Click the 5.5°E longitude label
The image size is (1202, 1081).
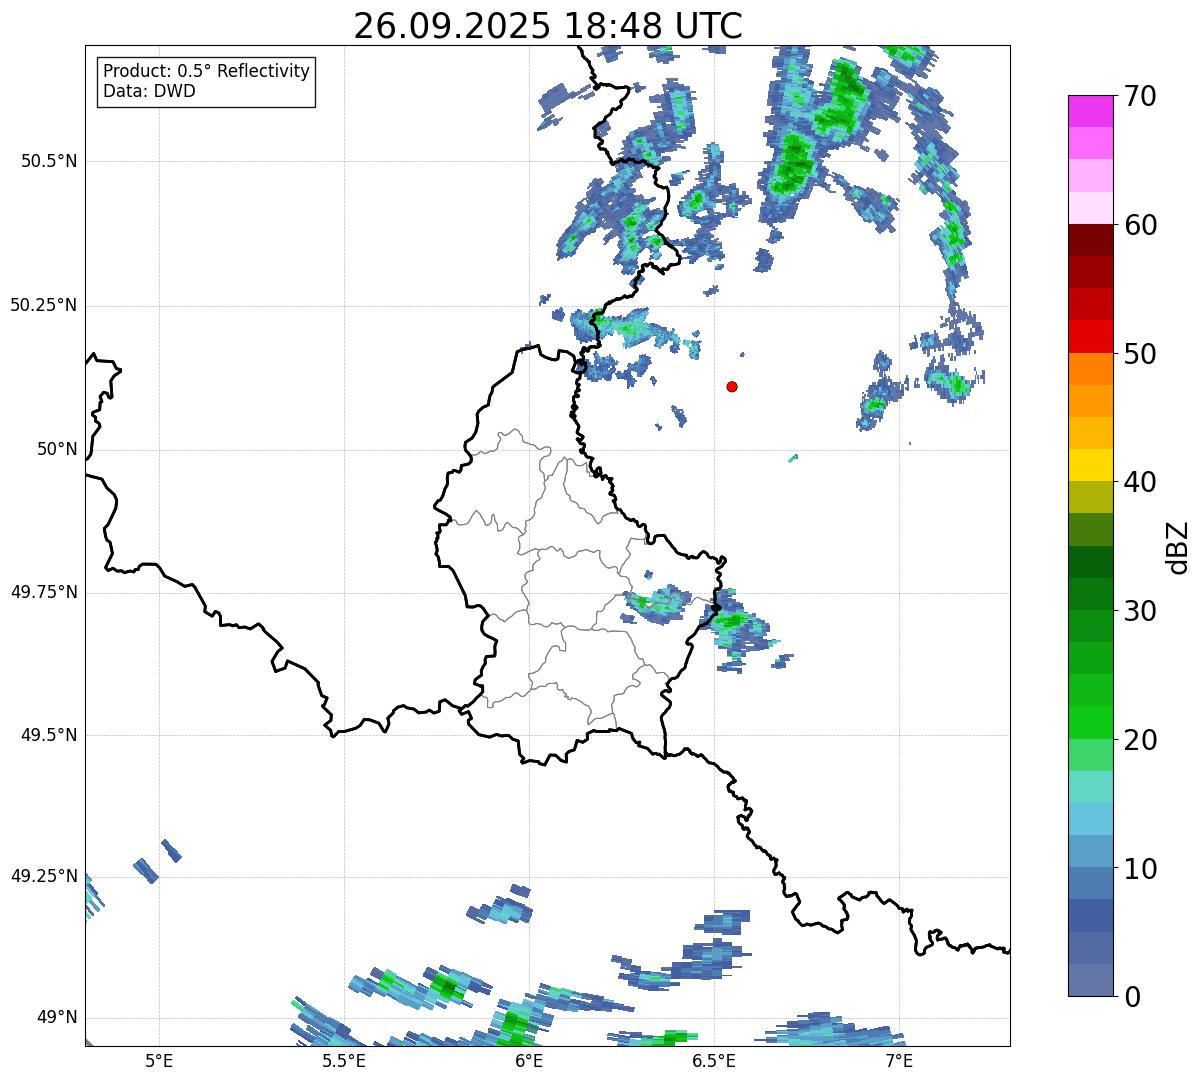[344, 1060]
